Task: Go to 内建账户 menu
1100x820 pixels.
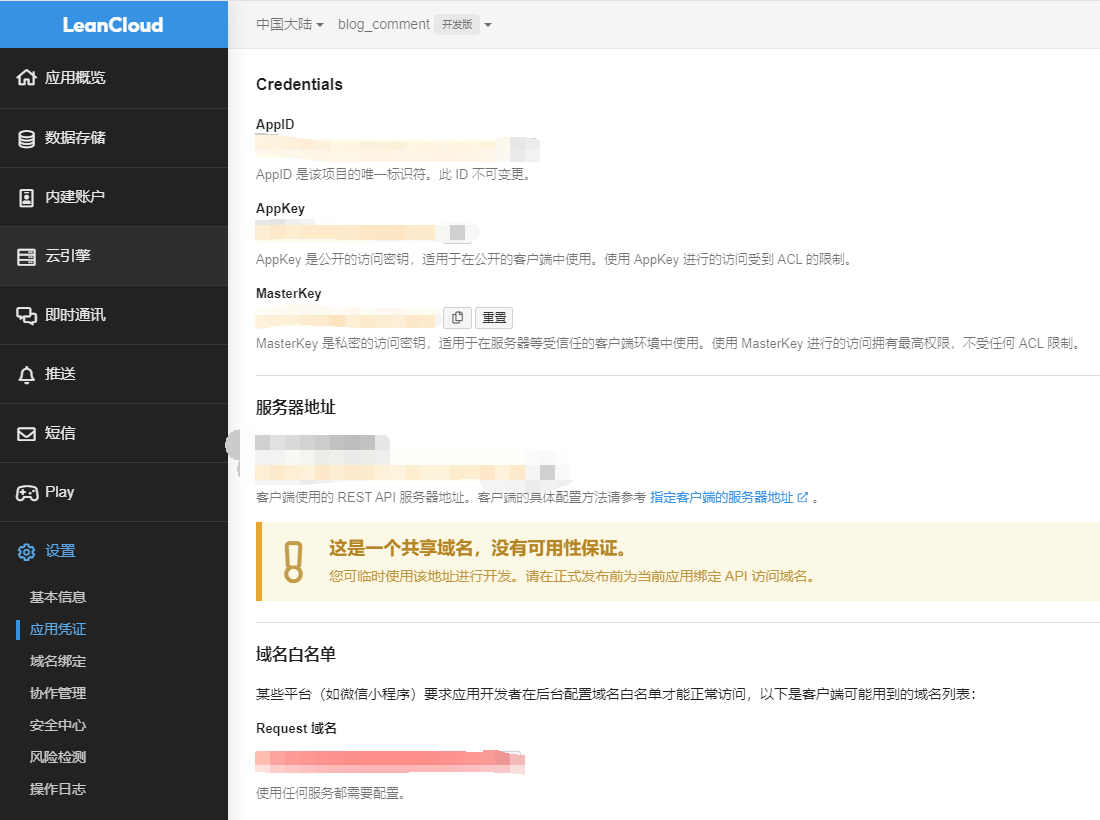Action: (114, 197)
